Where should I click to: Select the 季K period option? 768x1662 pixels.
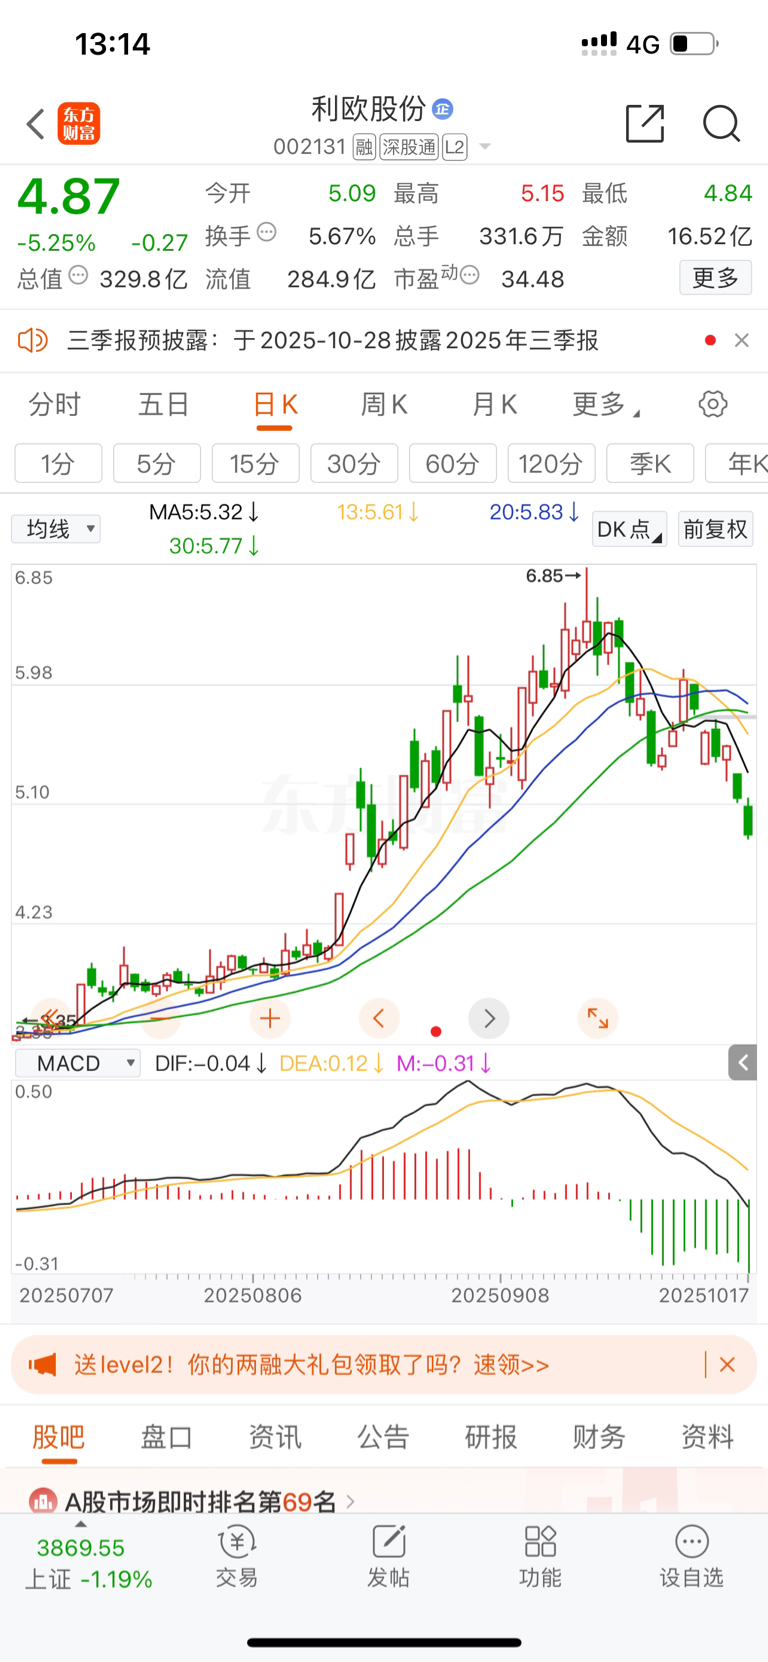[650, 464]
